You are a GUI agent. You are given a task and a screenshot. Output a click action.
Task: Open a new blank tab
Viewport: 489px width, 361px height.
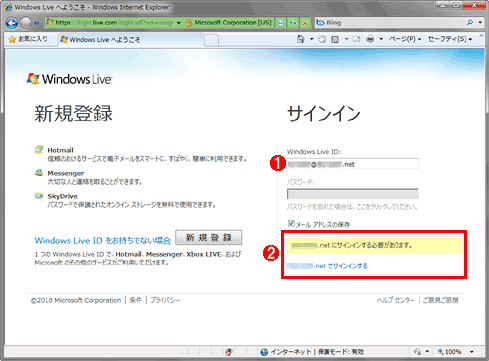pyautogui.click(x=211, y=40)
